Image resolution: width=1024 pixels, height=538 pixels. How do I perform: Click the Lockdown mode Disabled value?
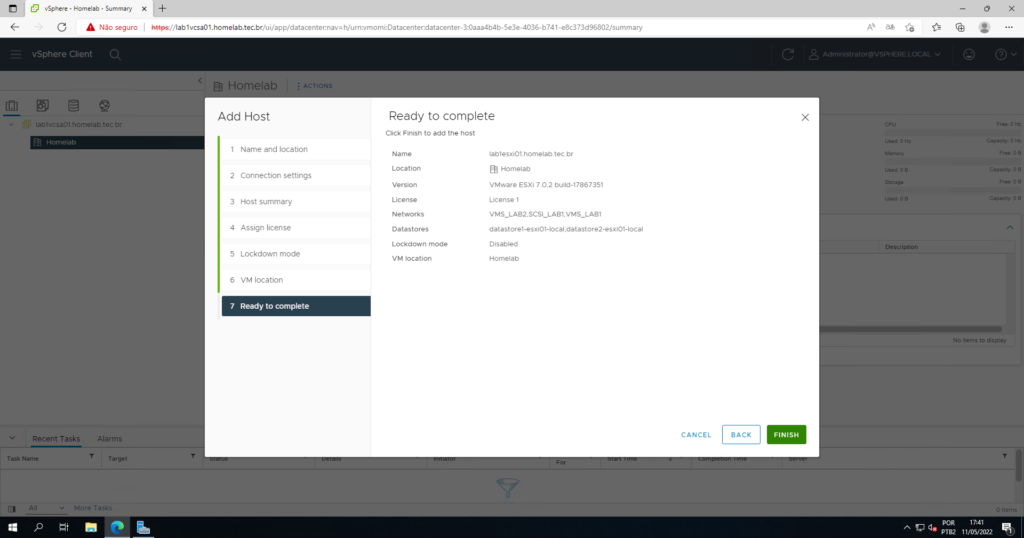click(x=504, y=244)
